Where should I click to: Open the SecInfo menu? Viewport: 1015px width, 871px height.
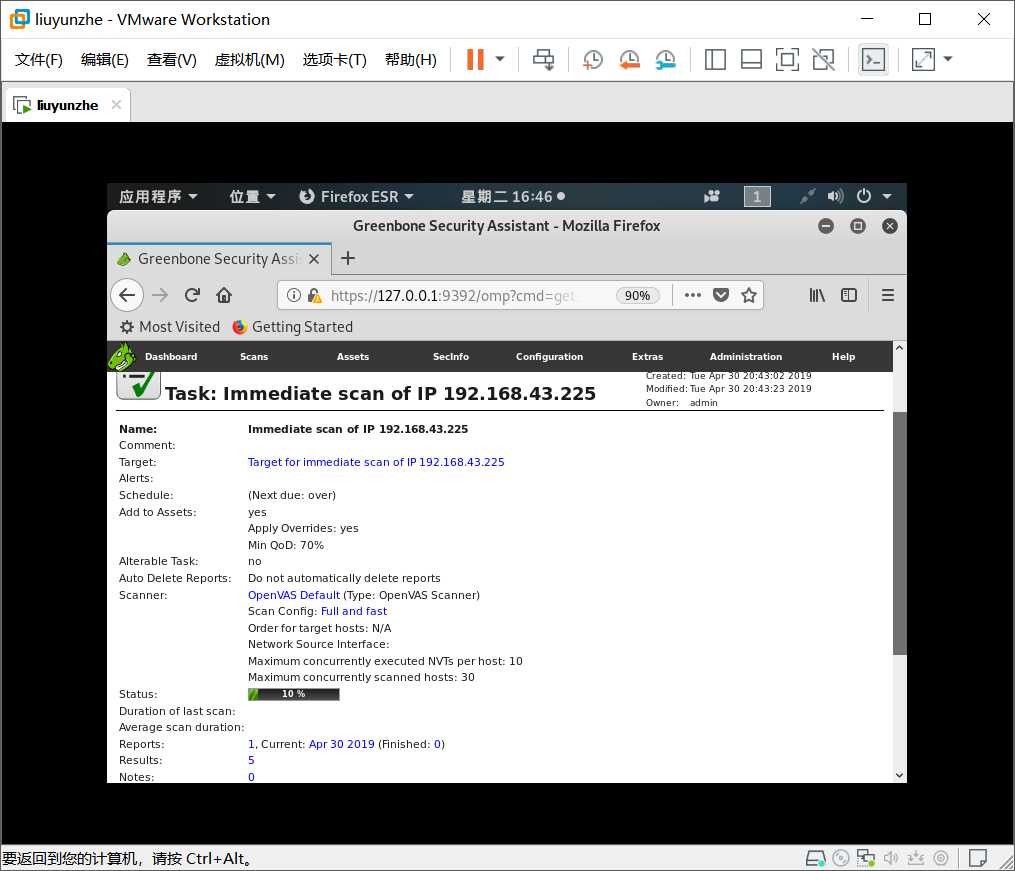tap(451, 357)
